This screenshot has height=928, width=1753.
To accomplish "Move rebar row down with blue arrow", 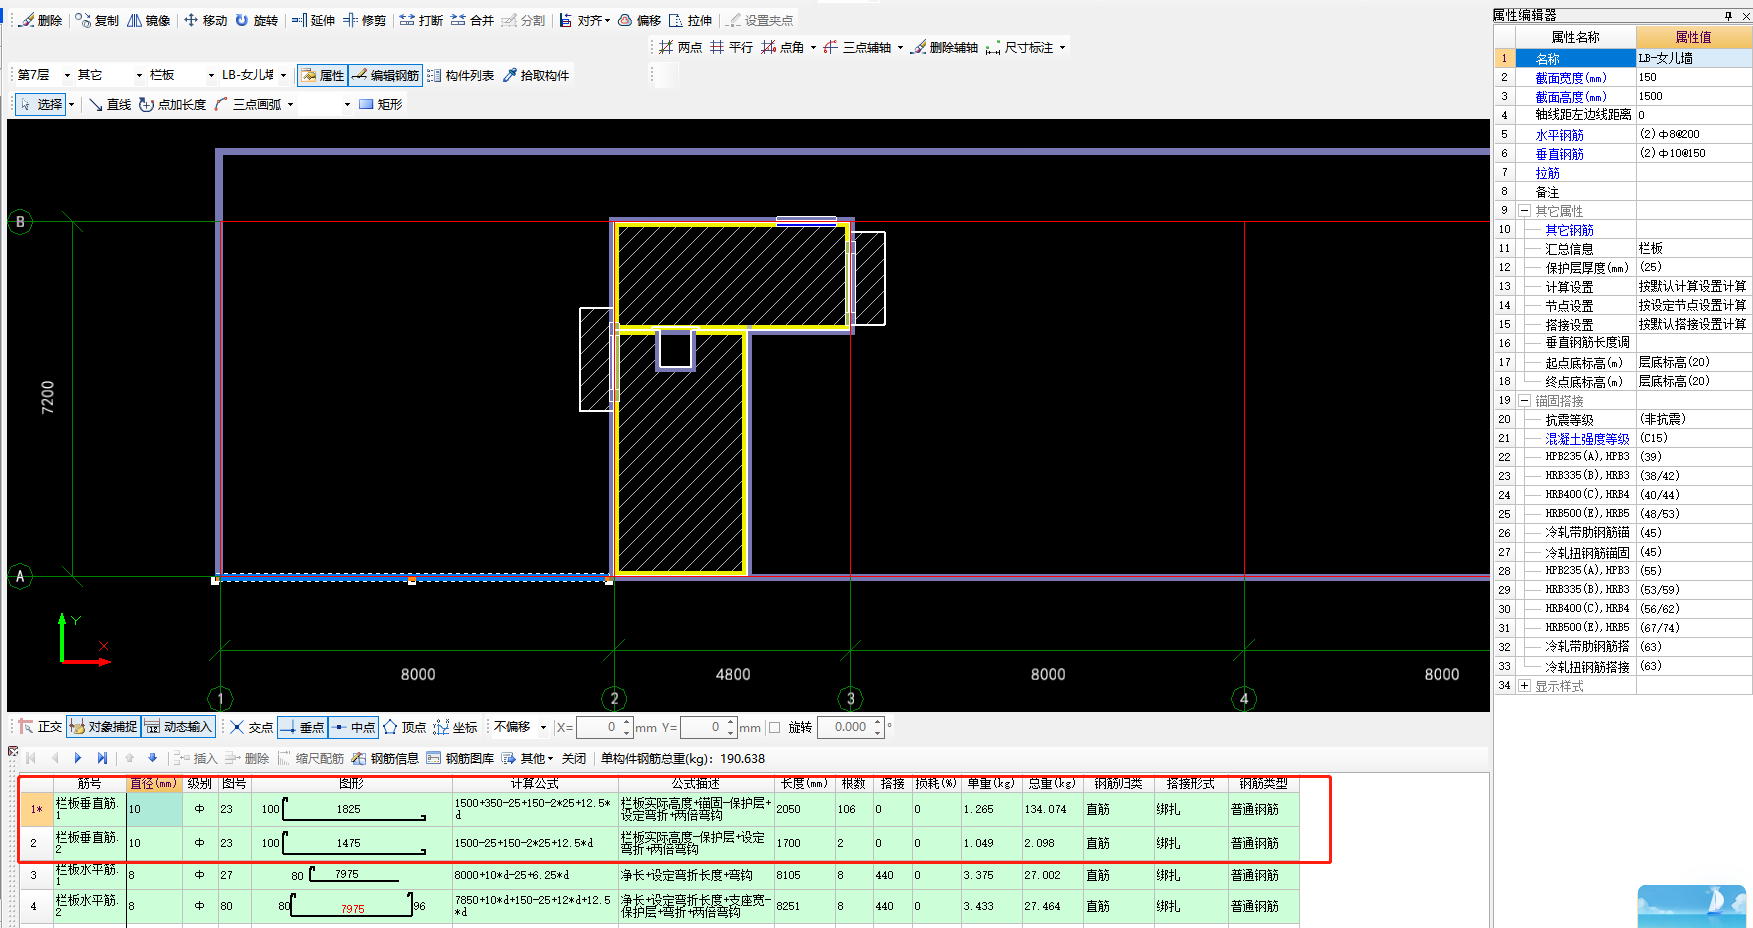I will point(152,758).
